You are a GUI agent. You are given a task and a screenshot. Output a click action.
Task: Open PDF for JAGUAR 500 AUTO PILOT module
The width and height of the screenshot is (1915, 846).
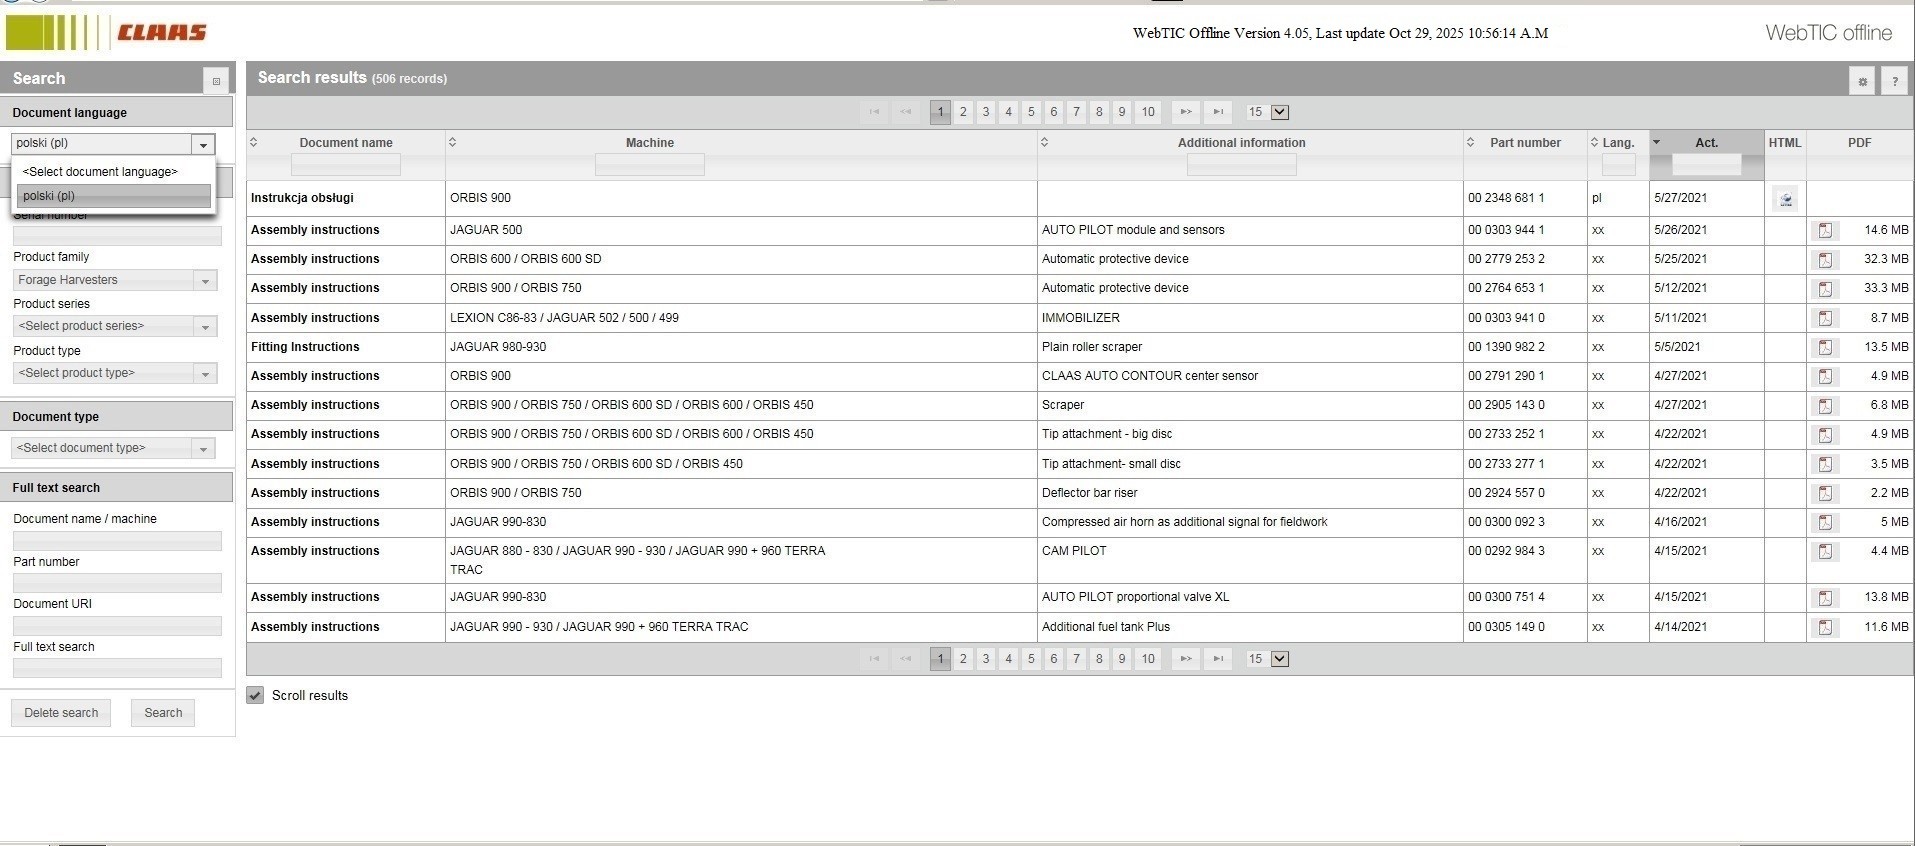[1825, 231]
